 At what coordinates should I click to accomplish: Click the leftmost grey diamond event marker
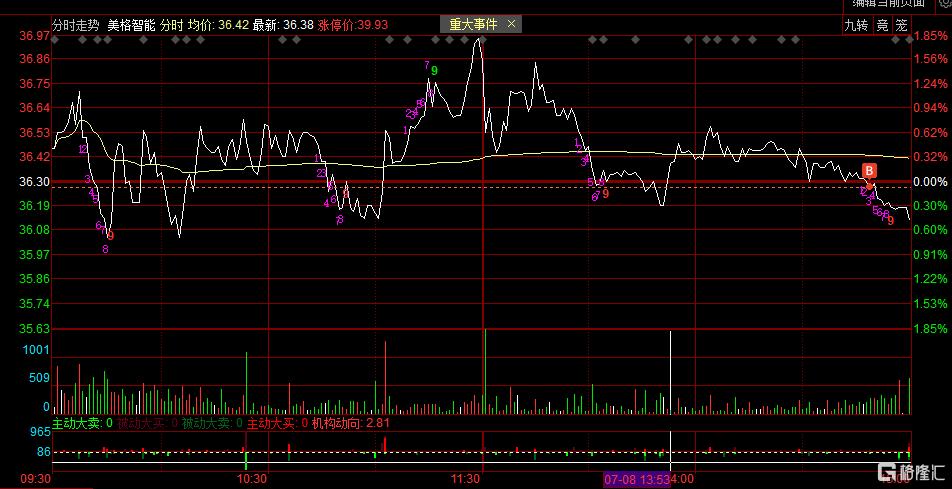(x=55, y=40)
